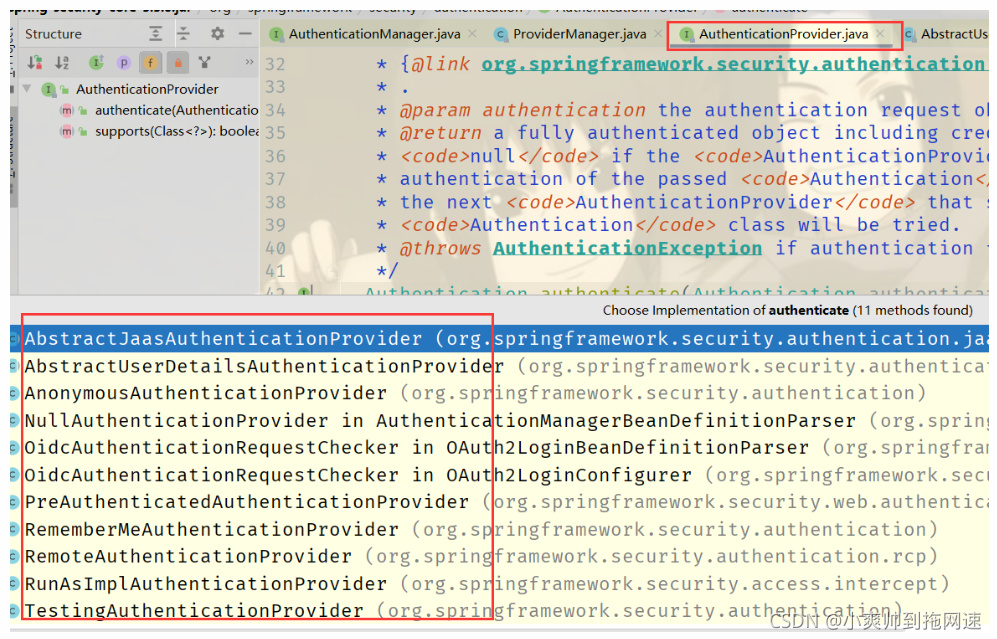Expand all nodes in Structure view
The width and height of the screenshot is (997, 639).
(x=156, y=34)
